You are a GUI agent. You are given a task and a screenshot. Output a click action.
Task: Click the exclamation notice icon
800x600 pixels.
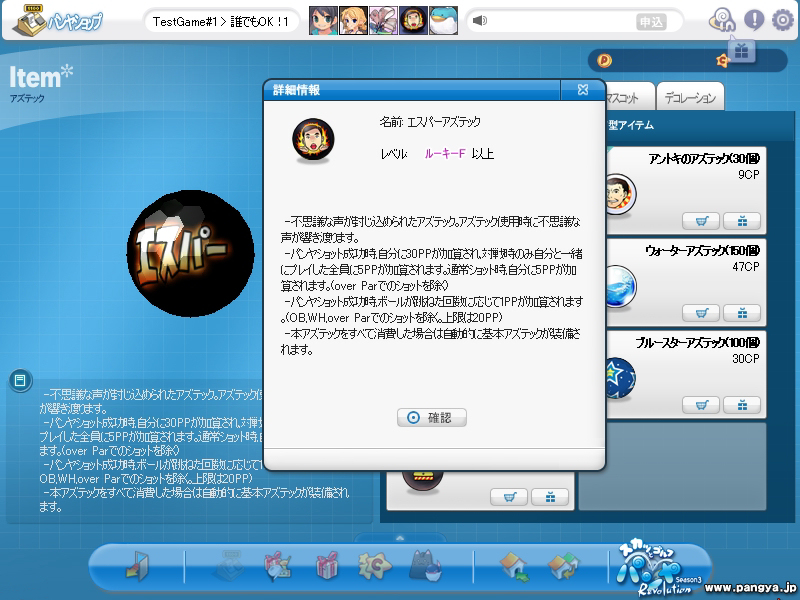point(753,19)
